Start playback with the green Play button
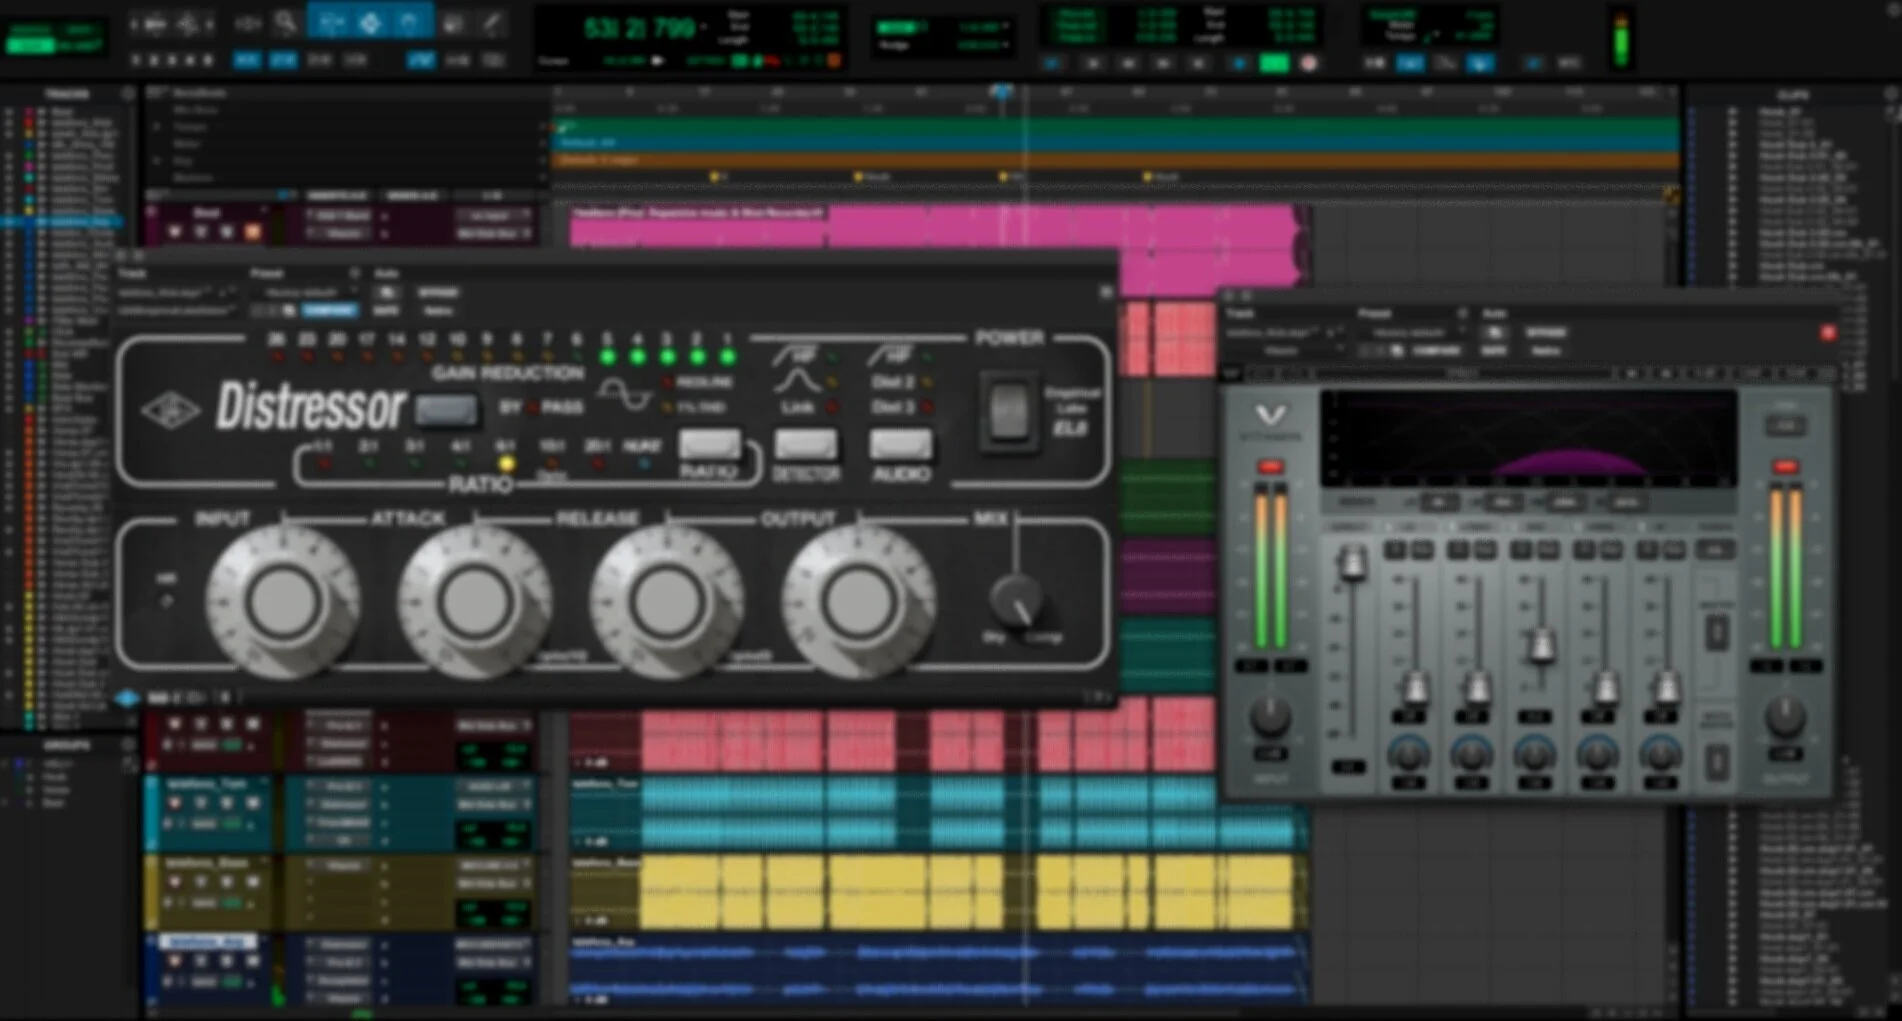Viewport: 1902px width, 1021px height. [1274, 63]
